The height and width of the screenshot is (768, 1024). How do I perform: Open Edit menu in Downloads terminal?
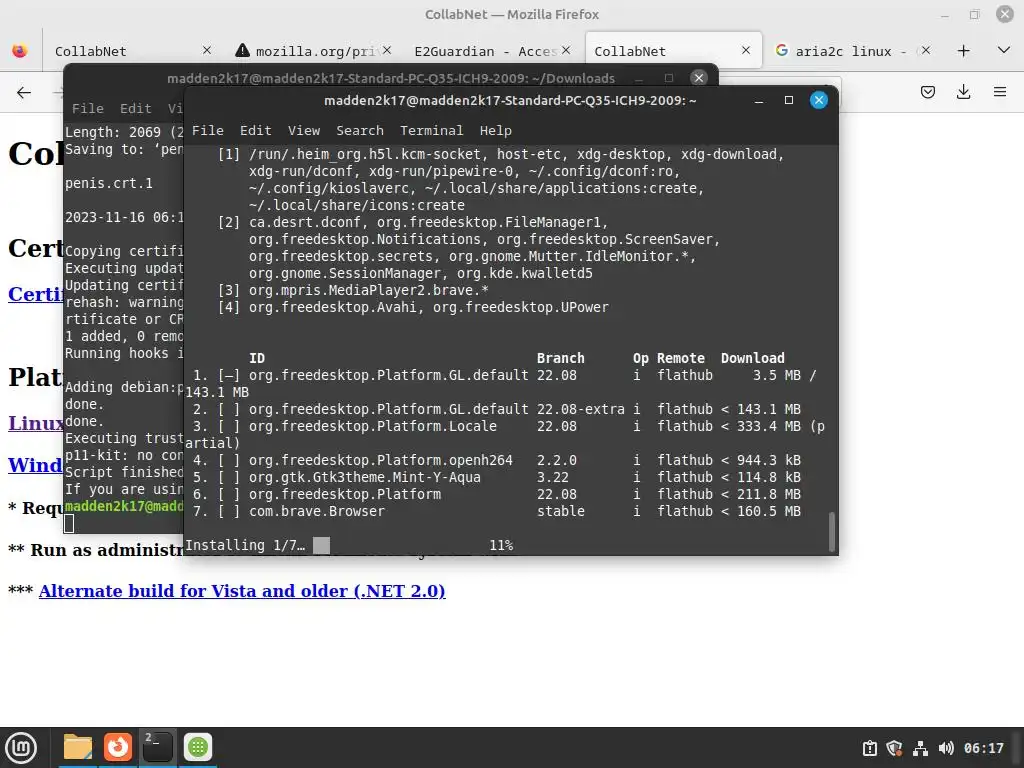pyautogui.click(x=135, y=108)
